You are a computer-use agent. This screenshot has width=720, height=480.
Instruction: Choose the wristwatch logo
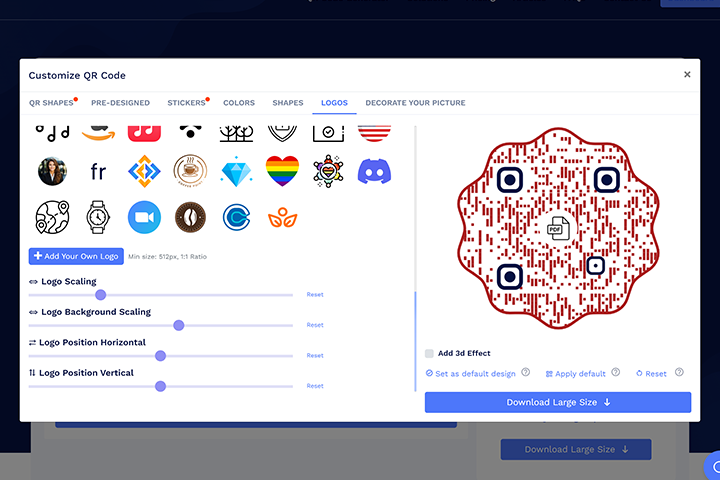coord(98,217)
